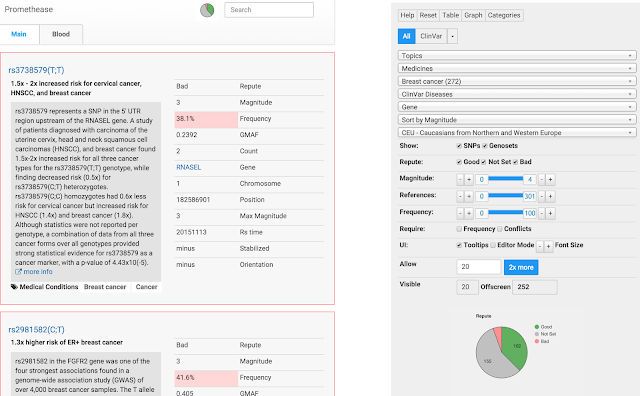Open the CEU population dropdown
The width and height of the screenshot is (640, 396).
[517, 133]
